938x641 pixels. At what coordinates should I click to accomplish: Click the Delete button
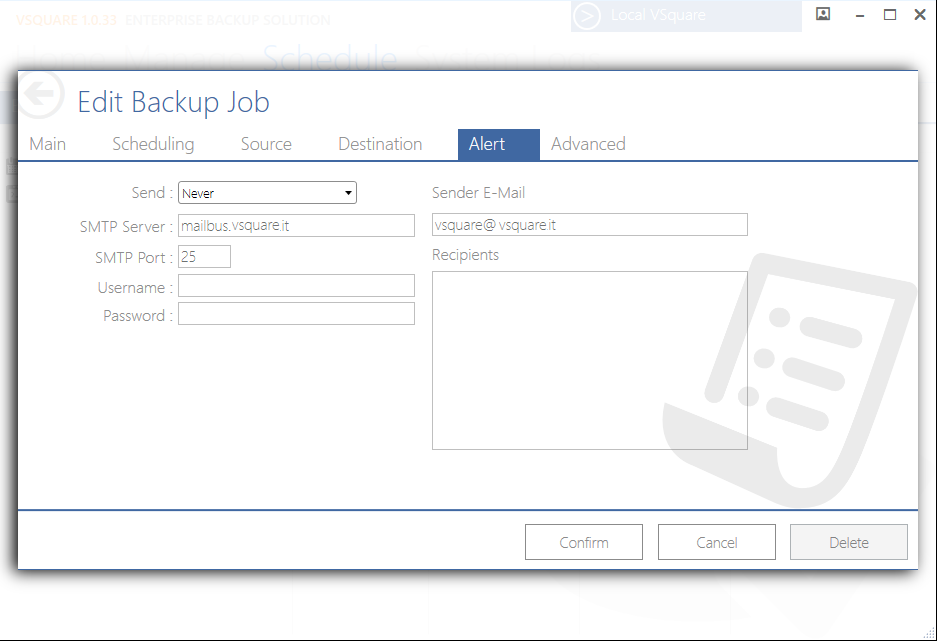pyautogui.click(x=848, y=542)
